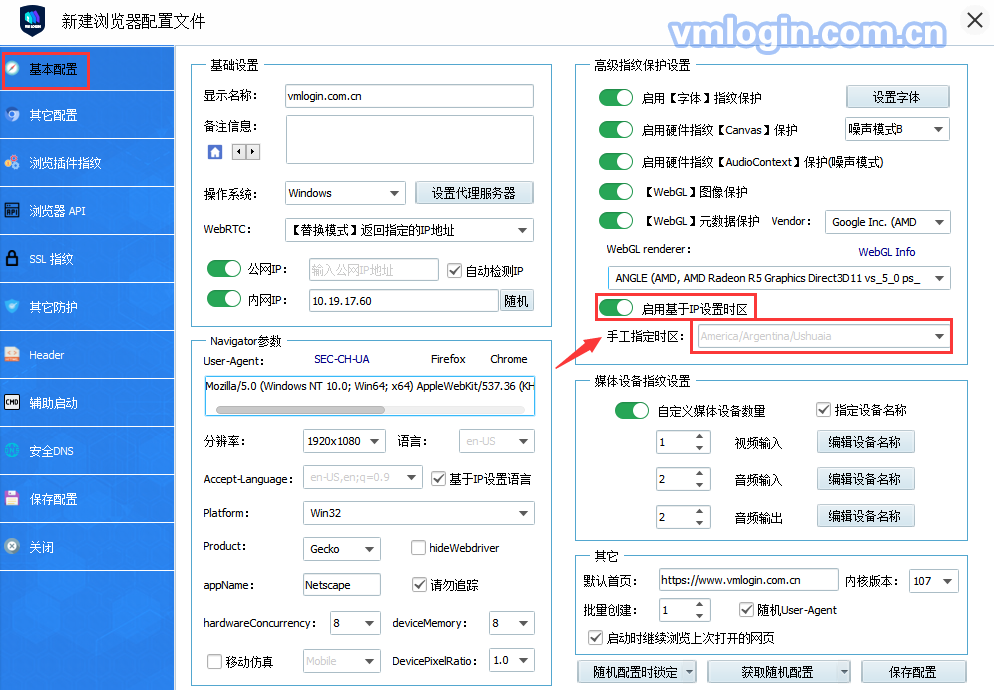Screen dimensions: 994x690
Task: Toggle the Canvas fingerprint protection switch
Action: pos(616,129)
